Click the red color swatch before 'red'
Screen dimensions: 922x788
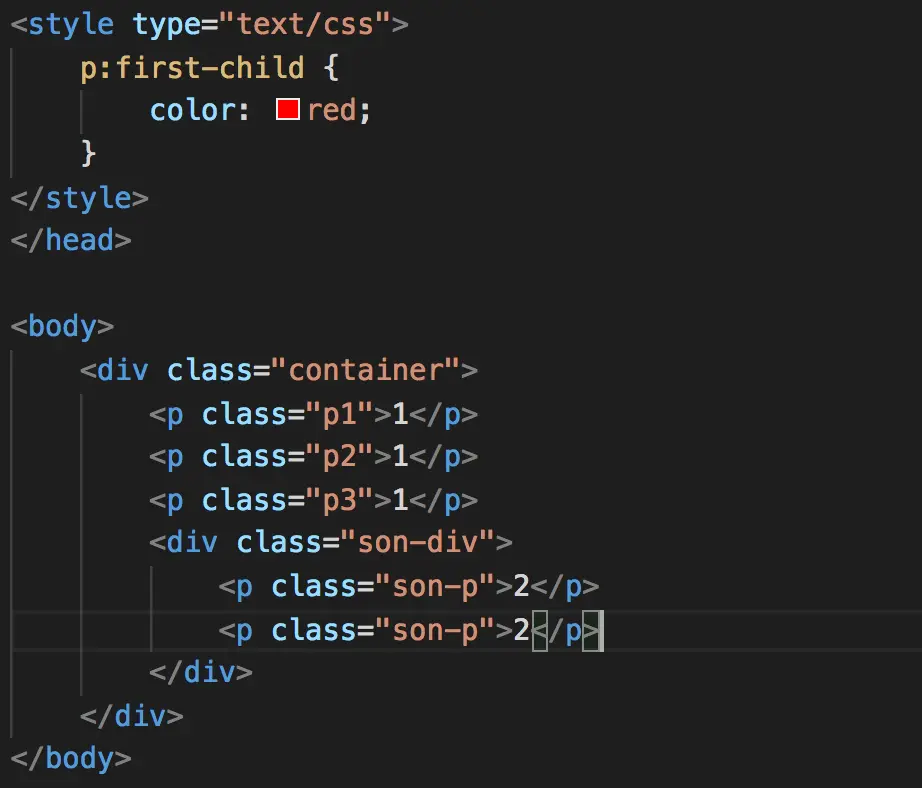pos(288,109)
